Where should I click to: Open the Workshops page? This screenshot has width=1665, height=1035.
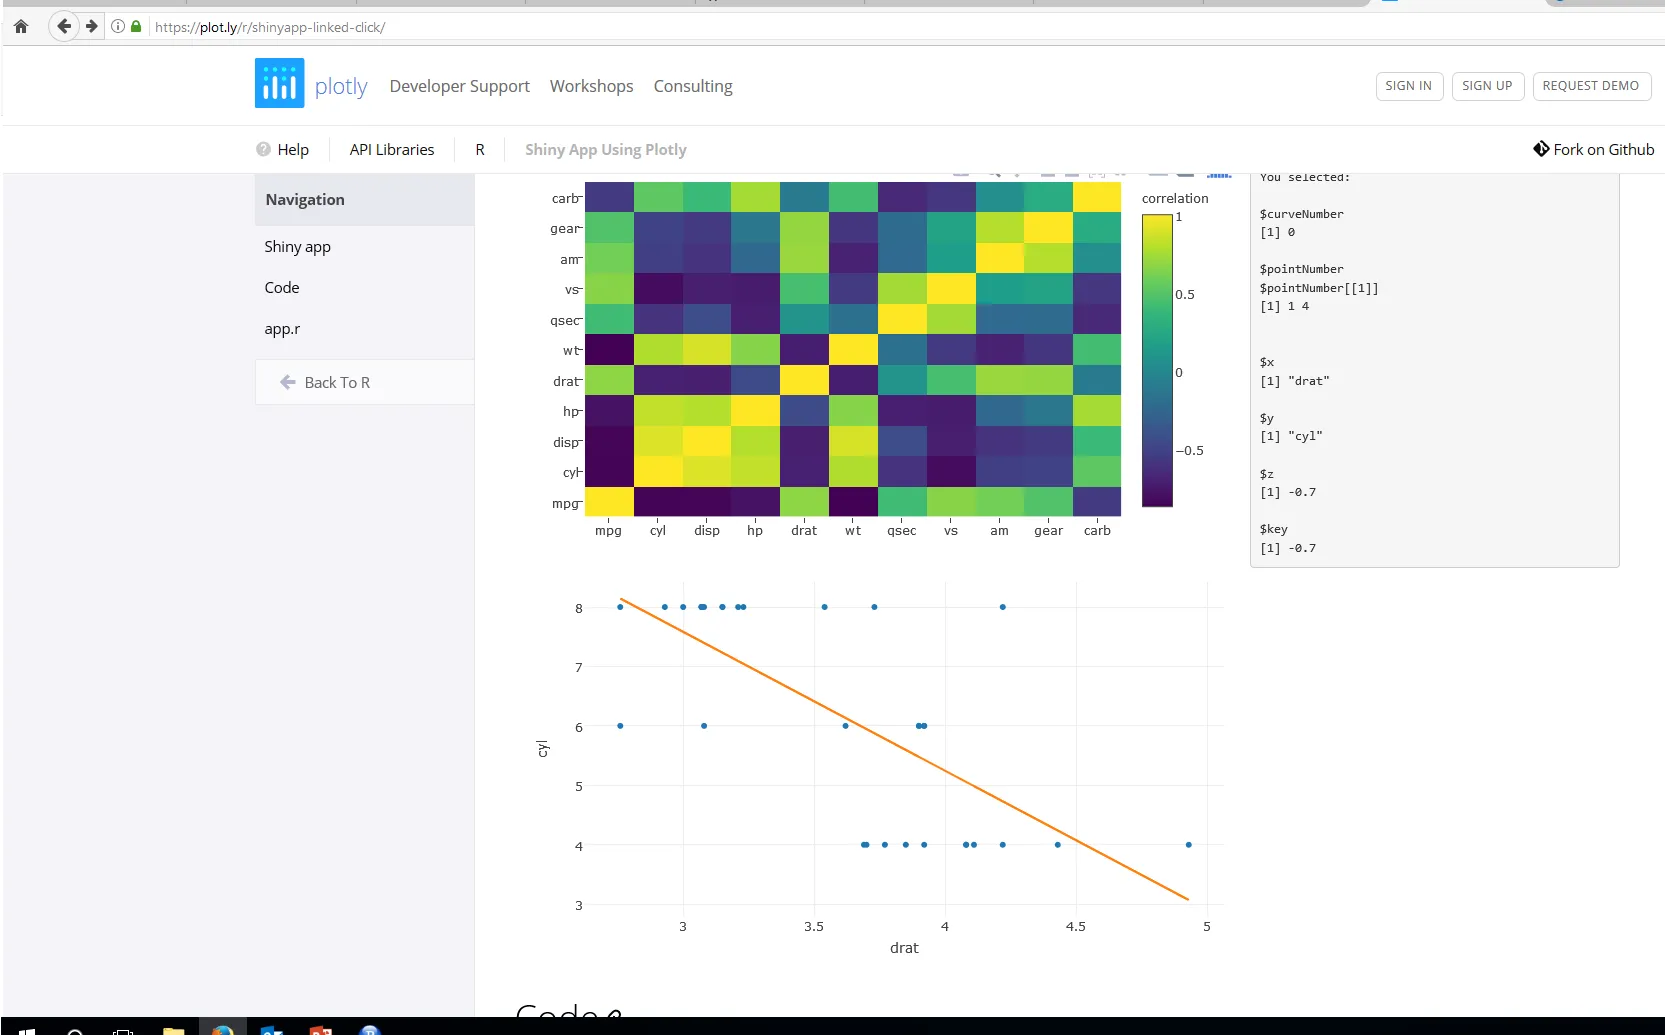(x=592, y=86)
